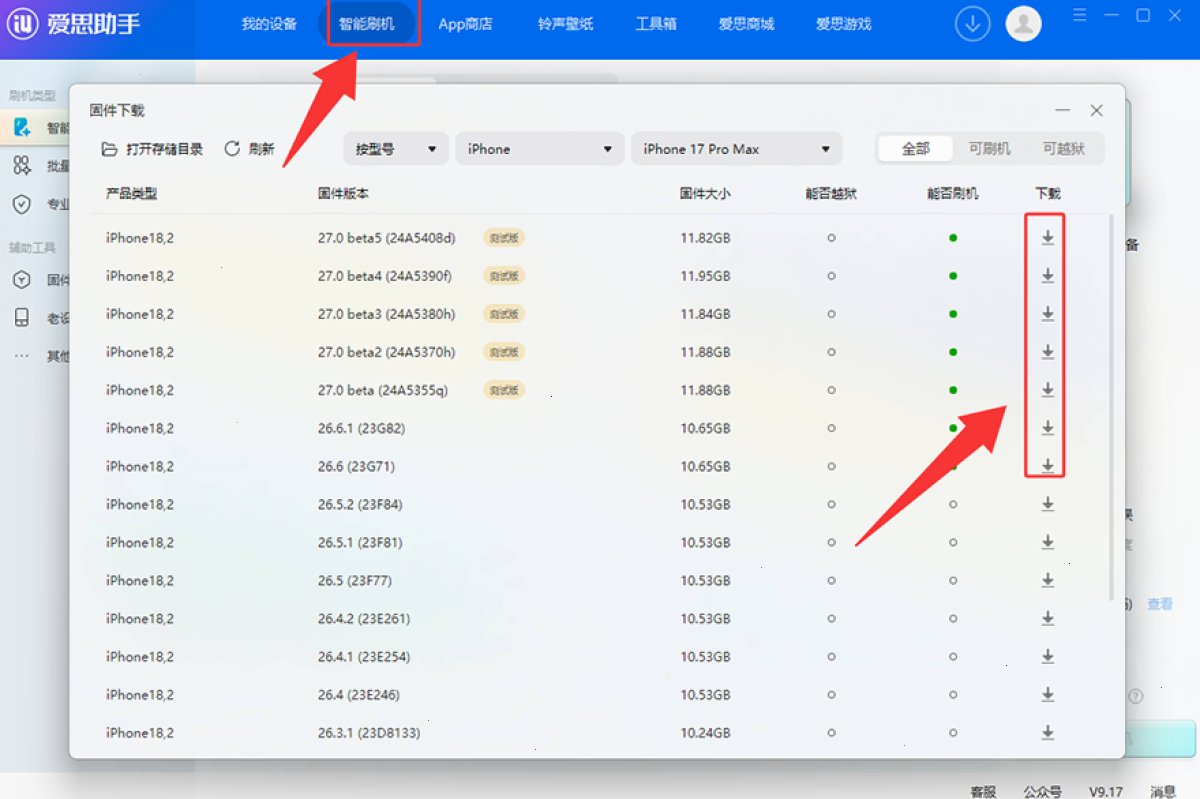This screenshot has width=1200, height=799.
Task: Download firmware 27.0 beta3 (24A5380h)
Action: click(x=1047, y=314)
